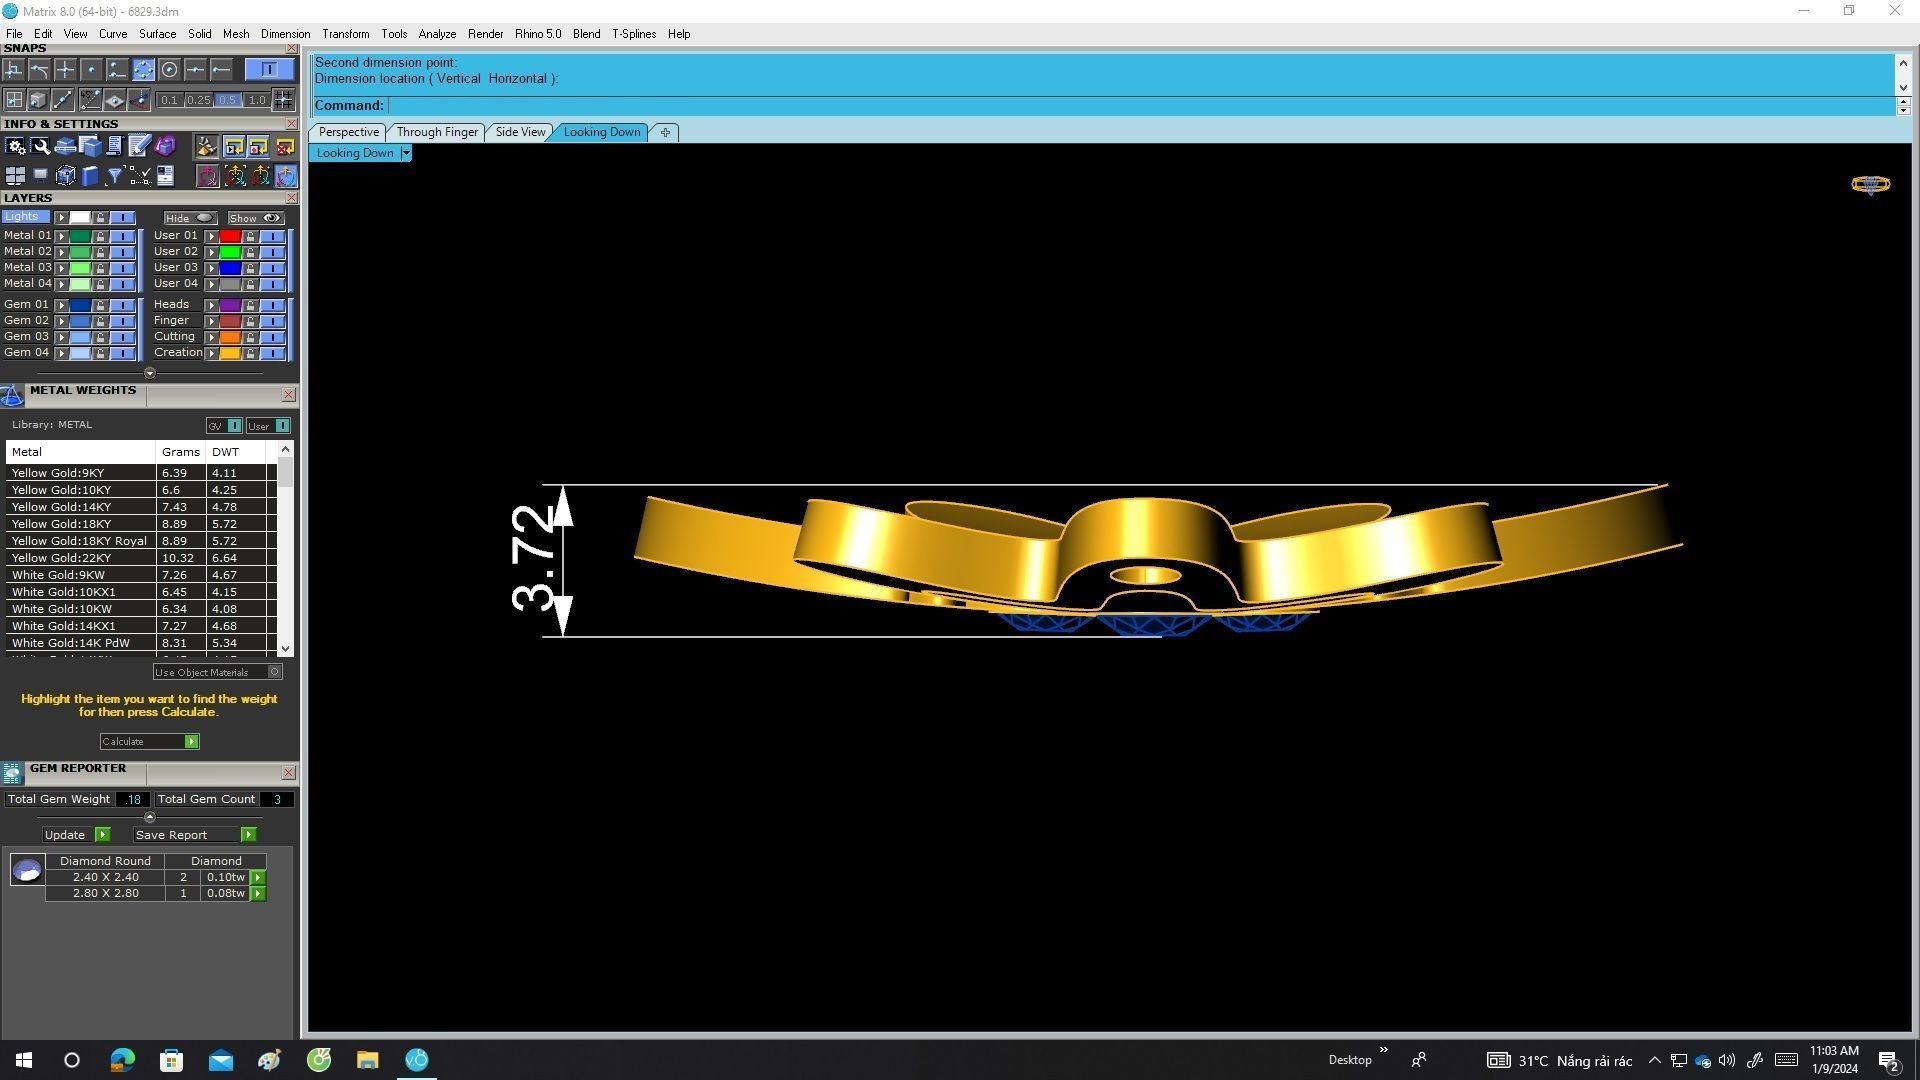Click the 45 degree angle snap icon
Viewport: 1920px width, 1080px height.
[90, 100]
